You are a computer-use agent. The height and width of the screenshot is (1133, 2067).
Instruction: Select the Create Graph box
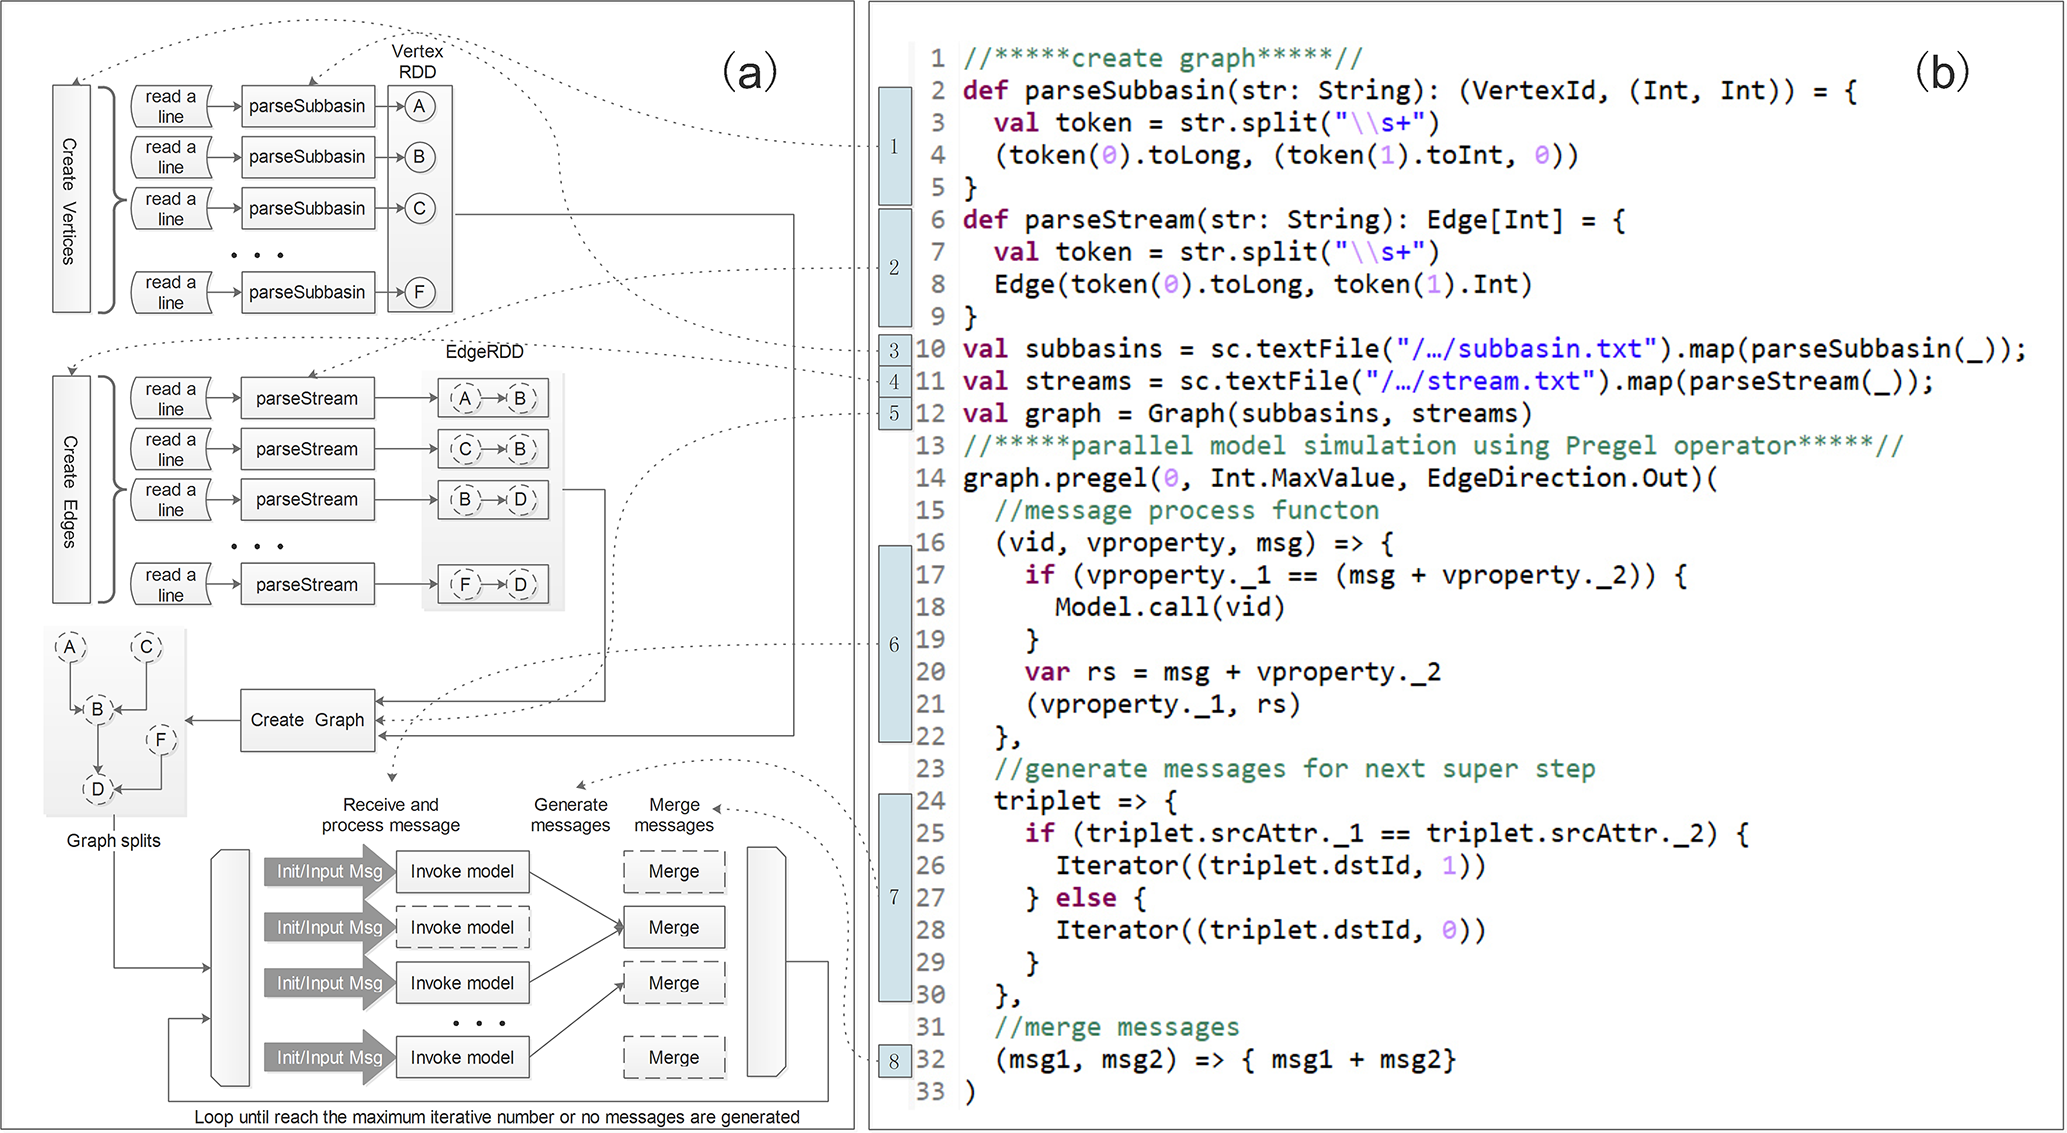307,720
